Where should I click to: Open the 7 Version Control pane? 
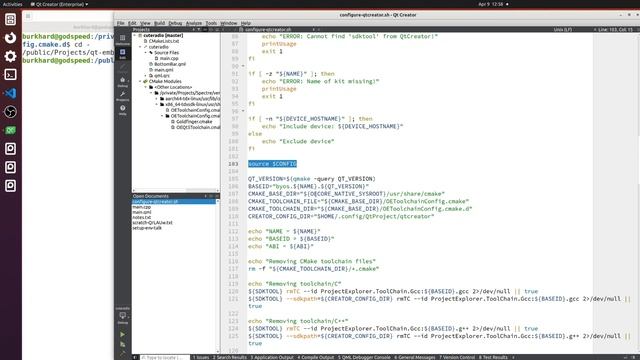pos(457,357)
